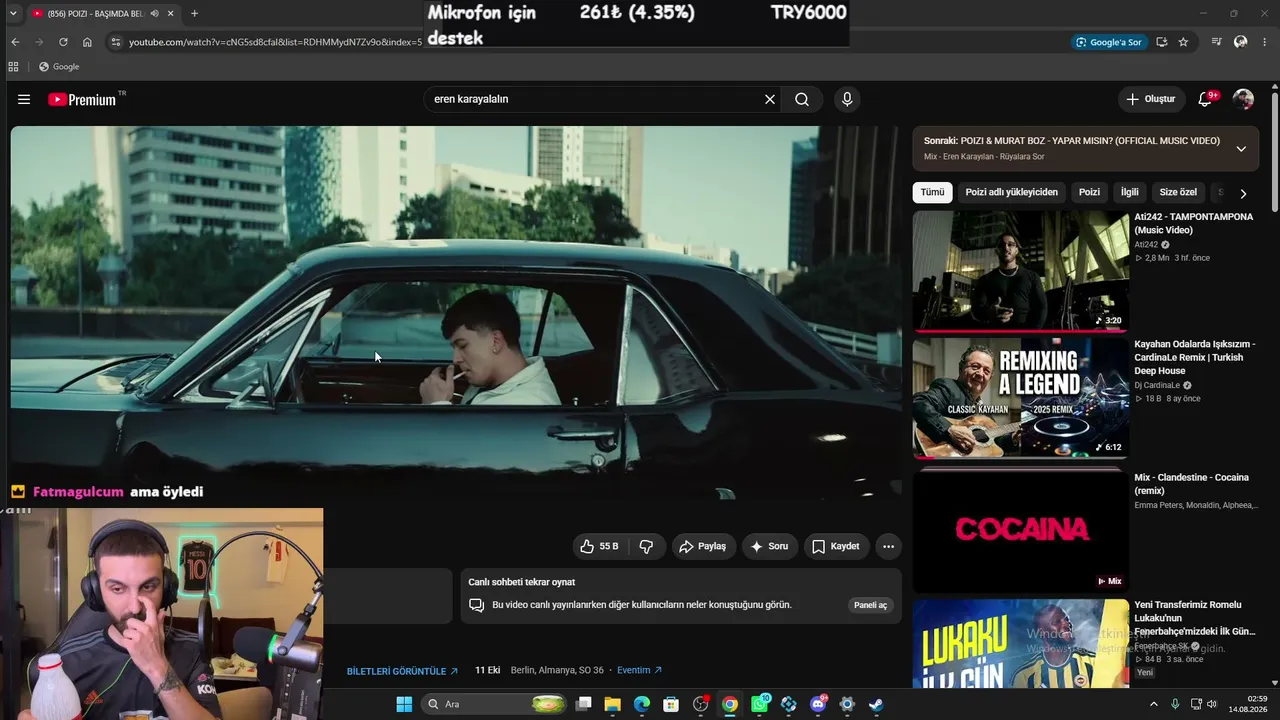Open the Chrome profile avatar
Screen dimensions: 1280x720
[x=1241, y=42]
